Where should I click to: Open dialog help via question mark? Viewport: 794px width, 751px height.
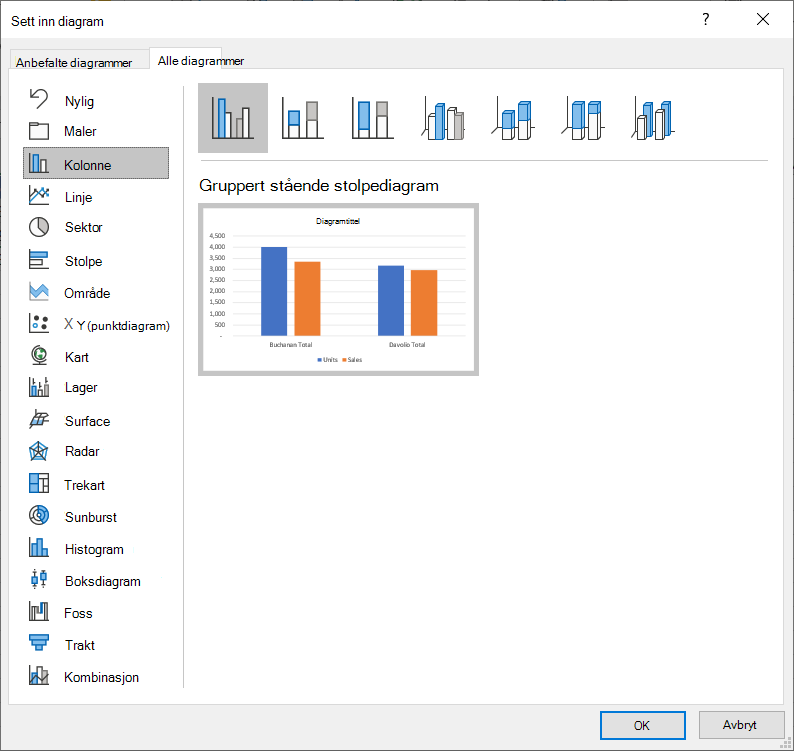tap(705, 20)
